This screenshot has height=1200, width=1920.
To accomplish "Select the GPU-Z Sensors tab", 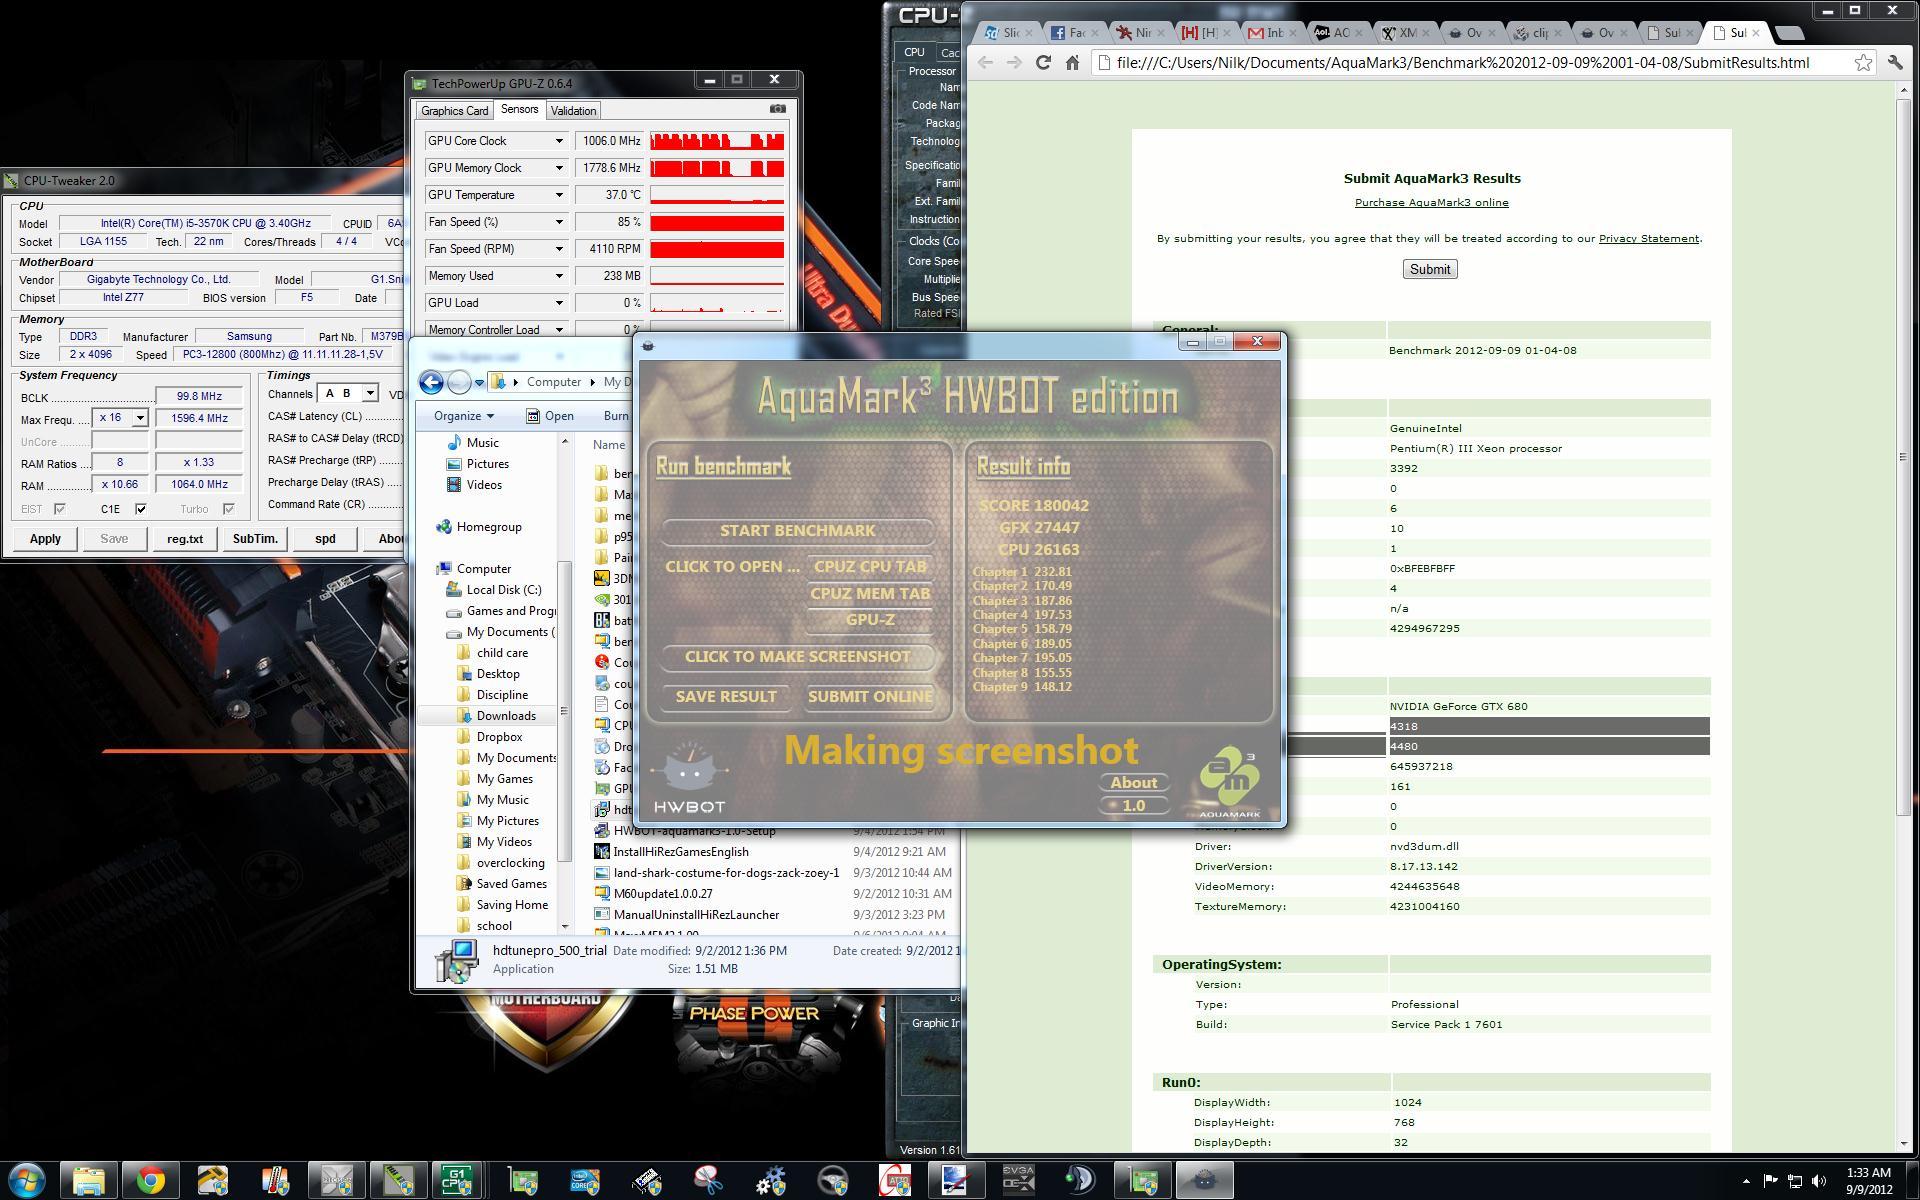I will 519,110.
